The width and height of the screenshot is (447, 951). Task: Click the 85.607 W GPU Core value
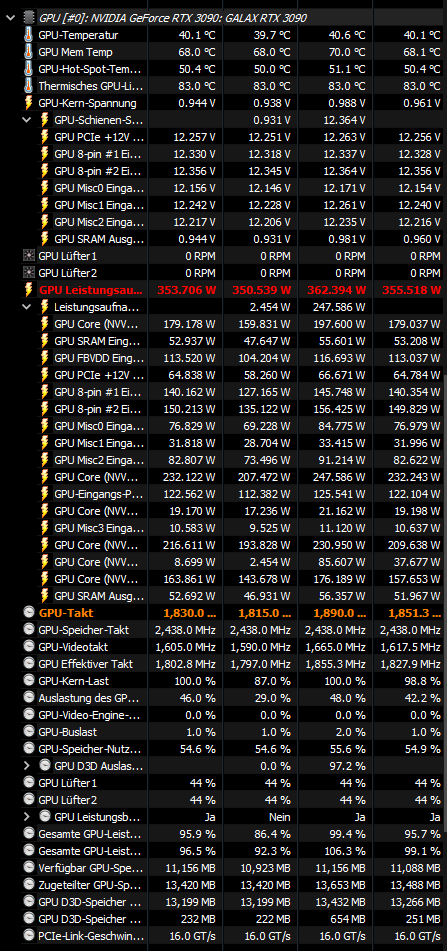pyautogui.click(x=342, y=562)
